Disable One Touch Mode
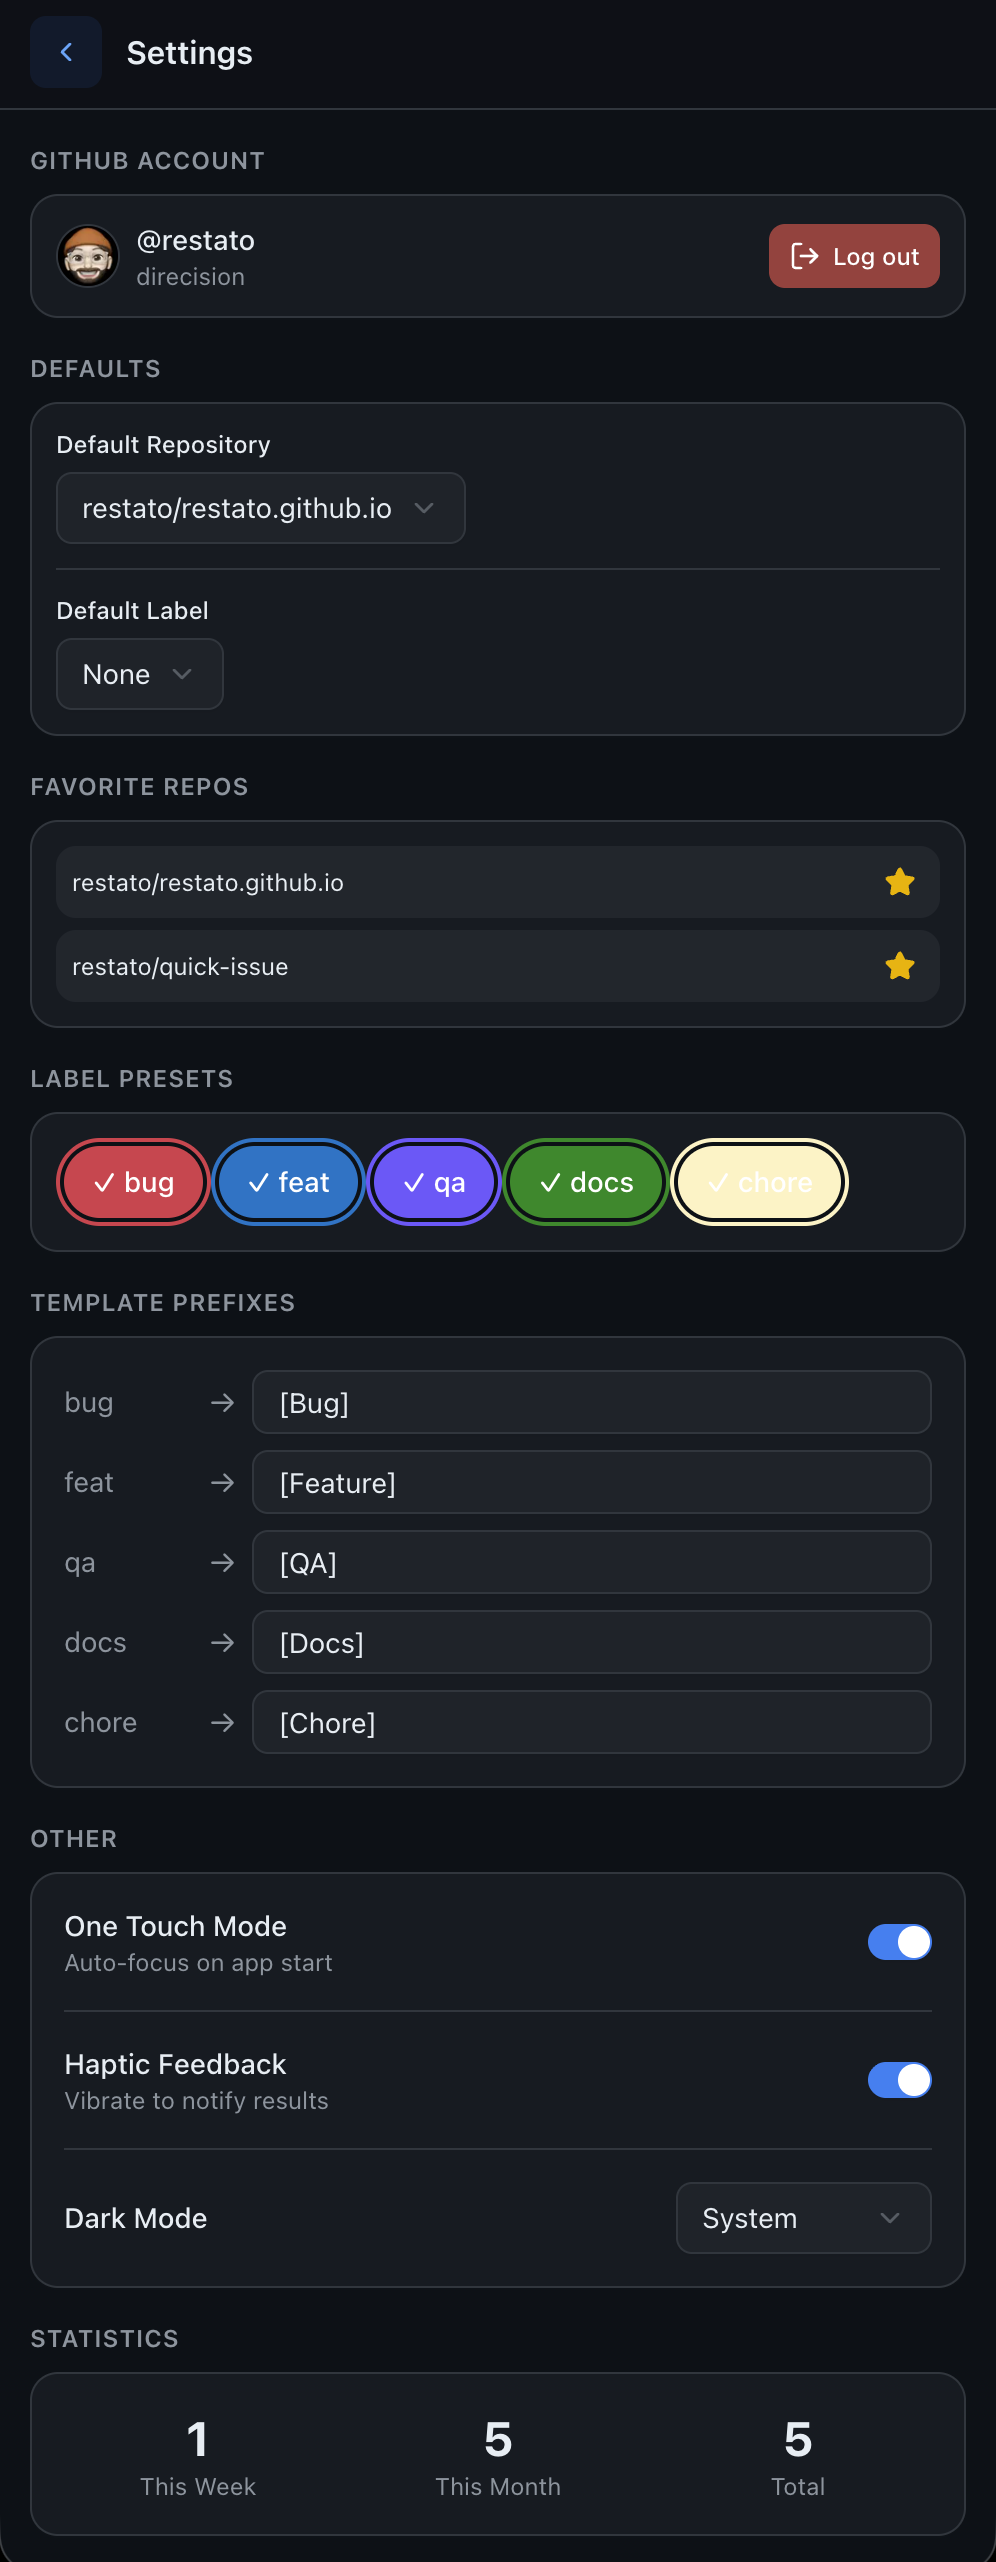Image resolution: width=996 pixels, height=2562 pixels. pyautogui.click(x=898, y=1941)
